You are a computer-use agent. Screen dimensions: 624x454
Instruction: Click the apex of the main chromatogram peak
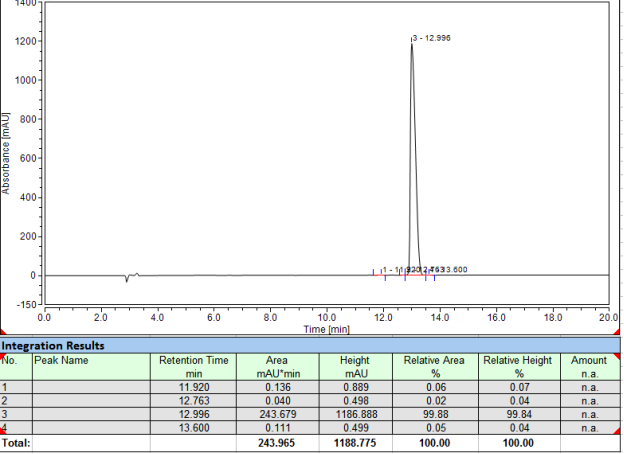pyautogui.click(x=411, y=43)
